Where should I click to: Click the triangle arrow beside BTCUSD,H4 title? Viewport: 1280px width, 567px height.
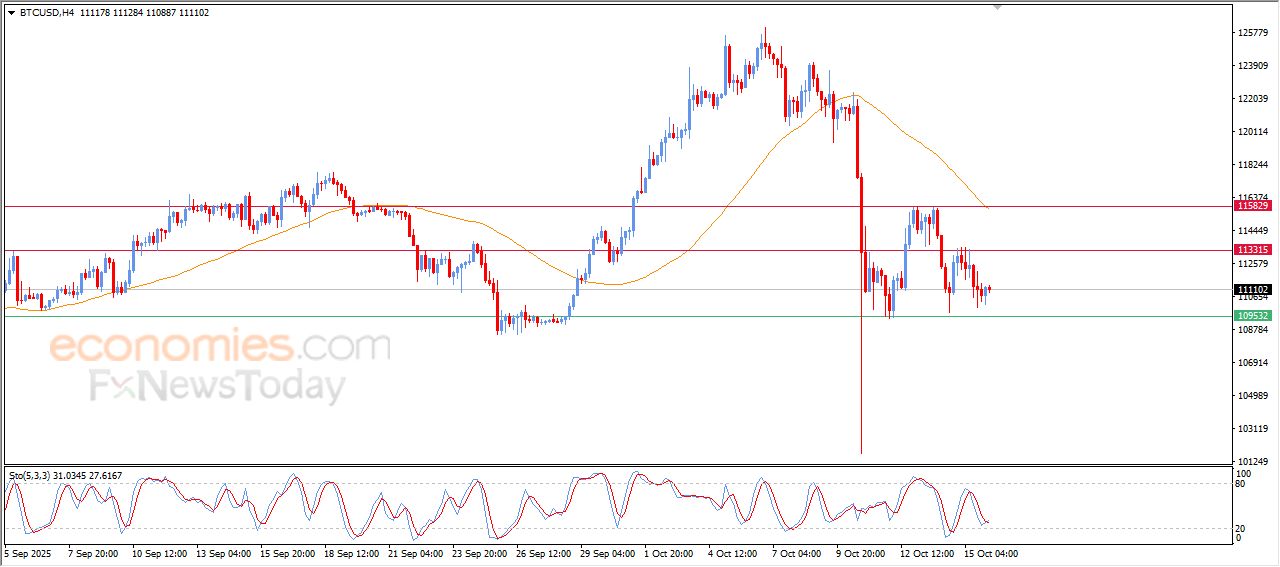tap(11, 12)
